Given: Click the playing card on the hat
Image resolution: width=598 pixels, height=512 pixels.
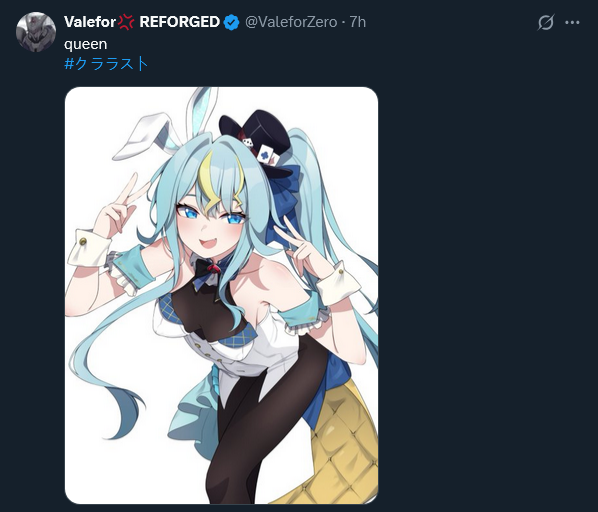Looking at the screenshot, I should tap(266, 156).
